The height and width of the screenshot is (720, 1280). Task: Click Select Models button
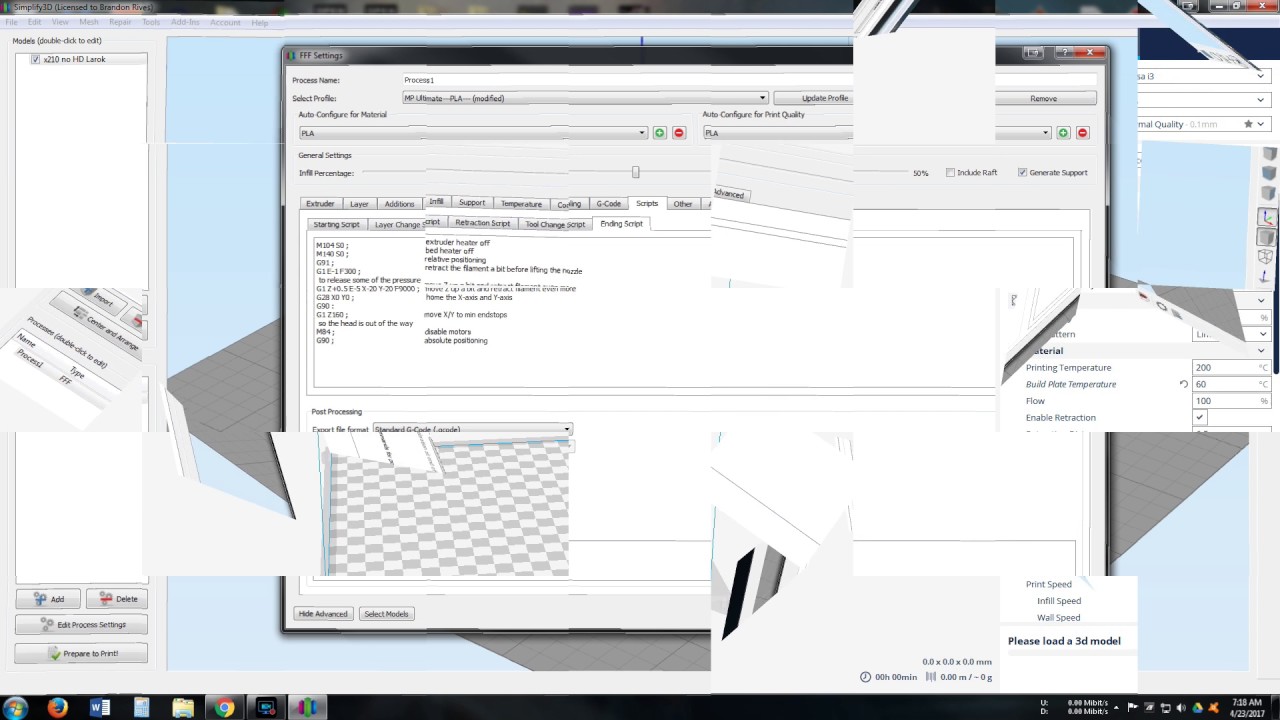coord(386,614)
